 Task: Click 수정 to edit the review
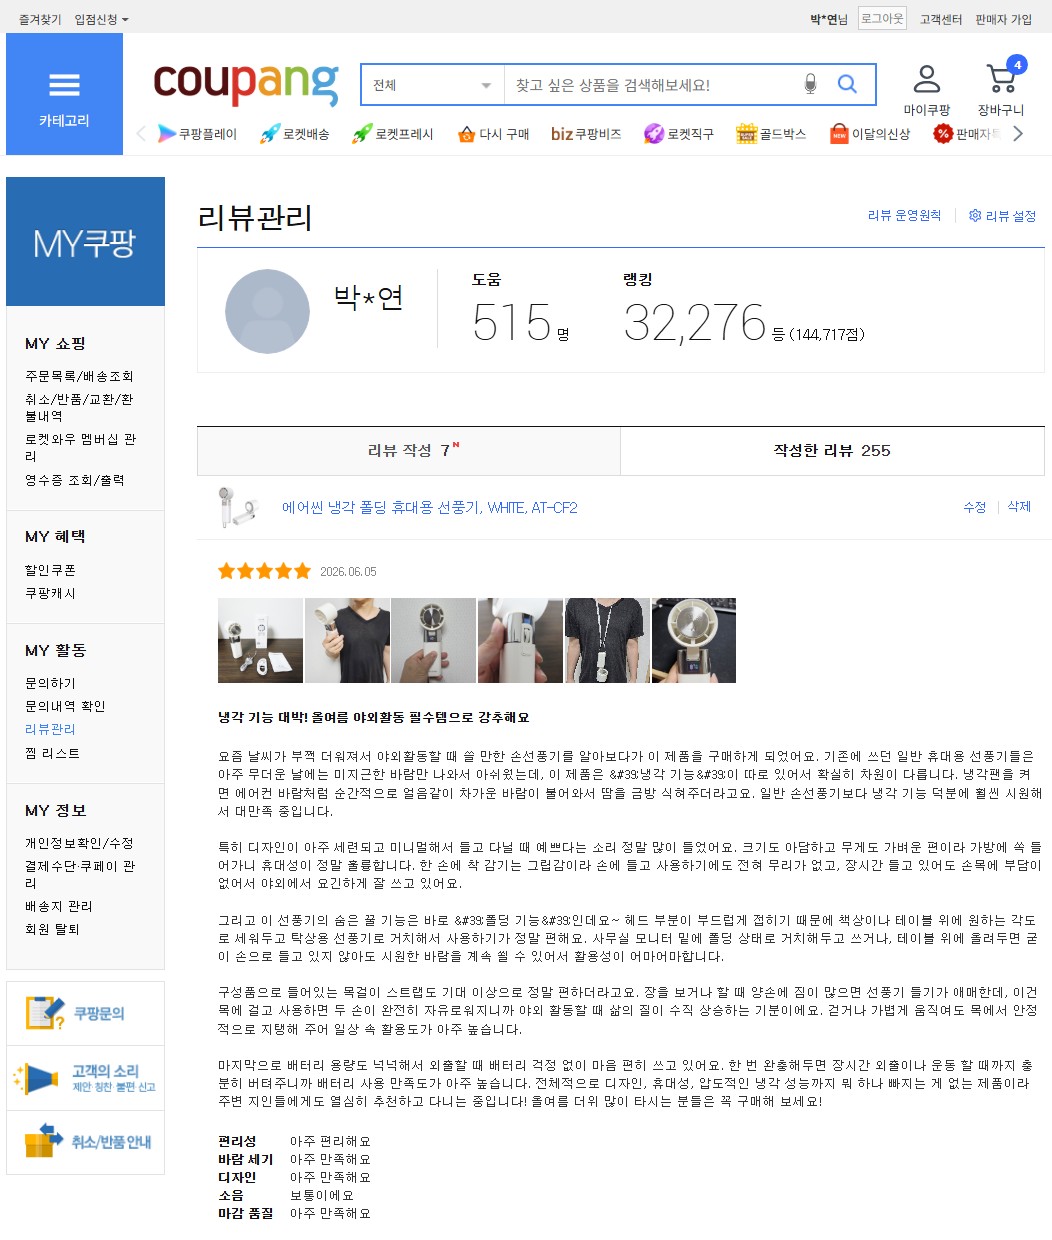[975, 507]
